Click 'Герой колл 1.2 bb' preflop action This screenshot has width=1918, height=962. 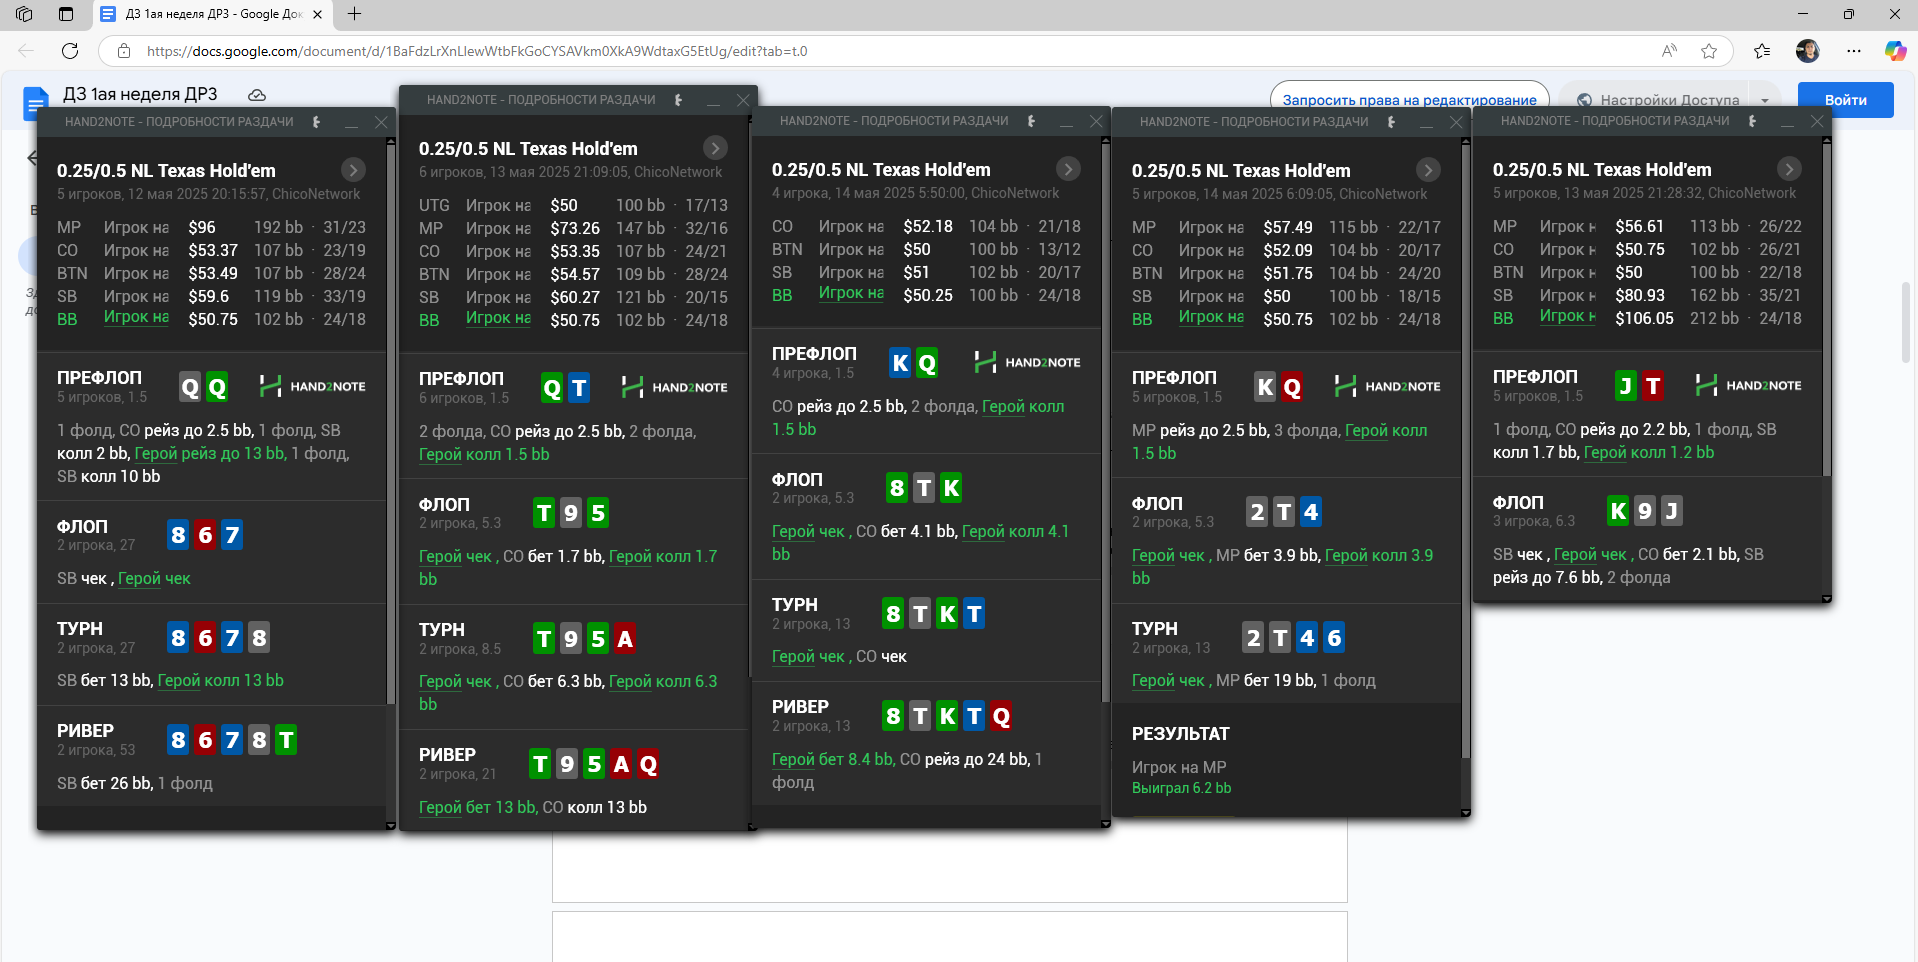point(1649,452)
